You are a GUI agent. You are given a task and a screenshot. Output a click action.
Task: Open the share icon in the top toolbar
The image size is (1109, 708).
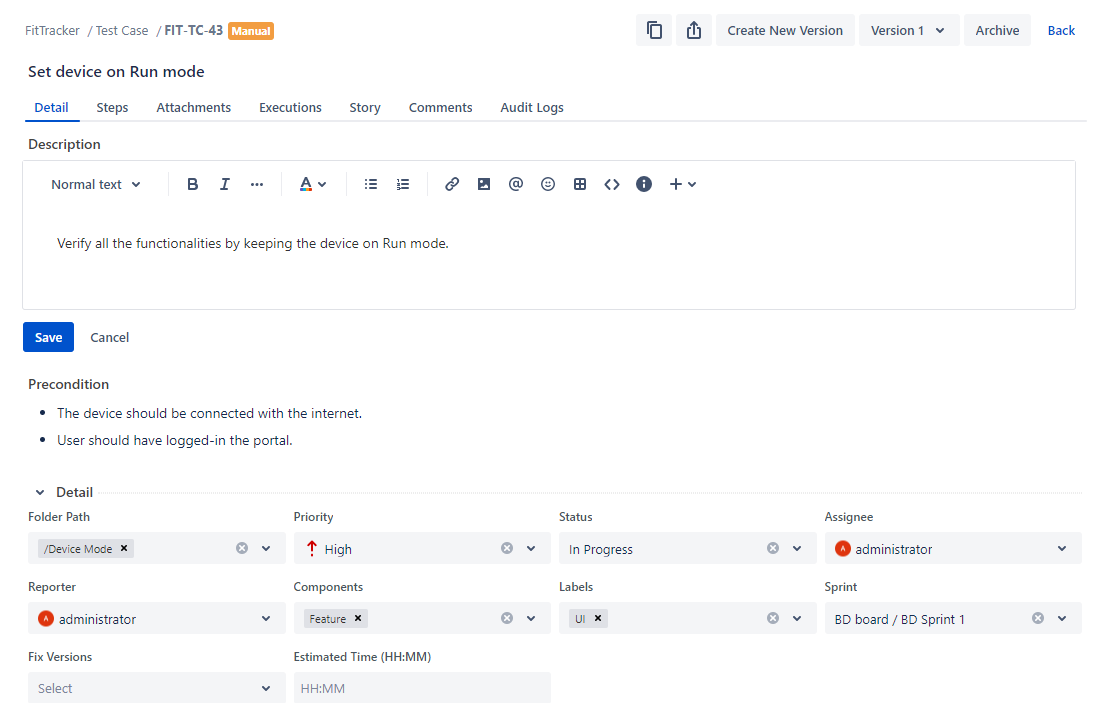694,30
